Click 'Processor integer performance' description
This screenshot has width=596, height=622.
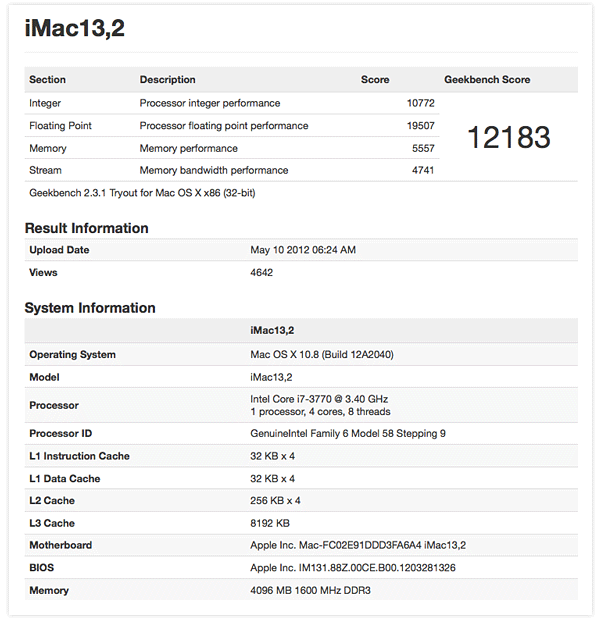[x=210, y=103]
